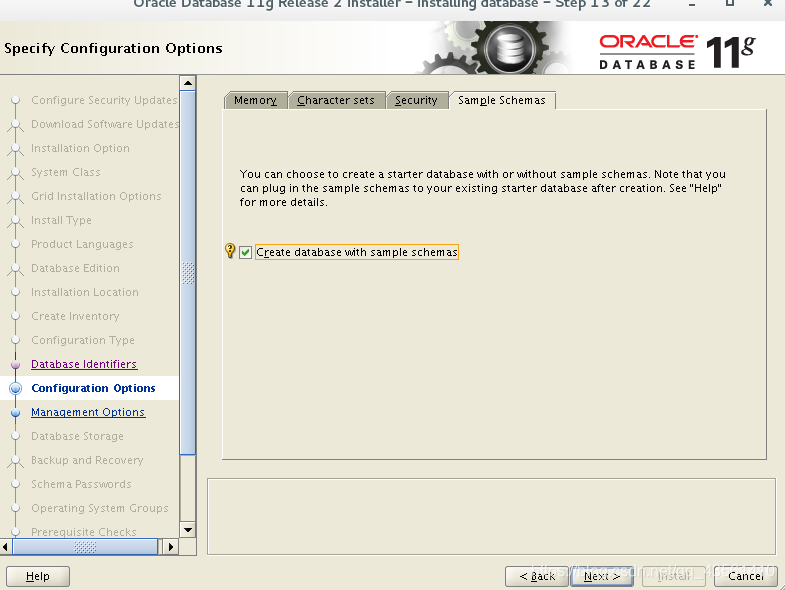Screen dimensions: 785x590
Task: Click the Configuration Options step bullet icon
Action: (16, 388)
